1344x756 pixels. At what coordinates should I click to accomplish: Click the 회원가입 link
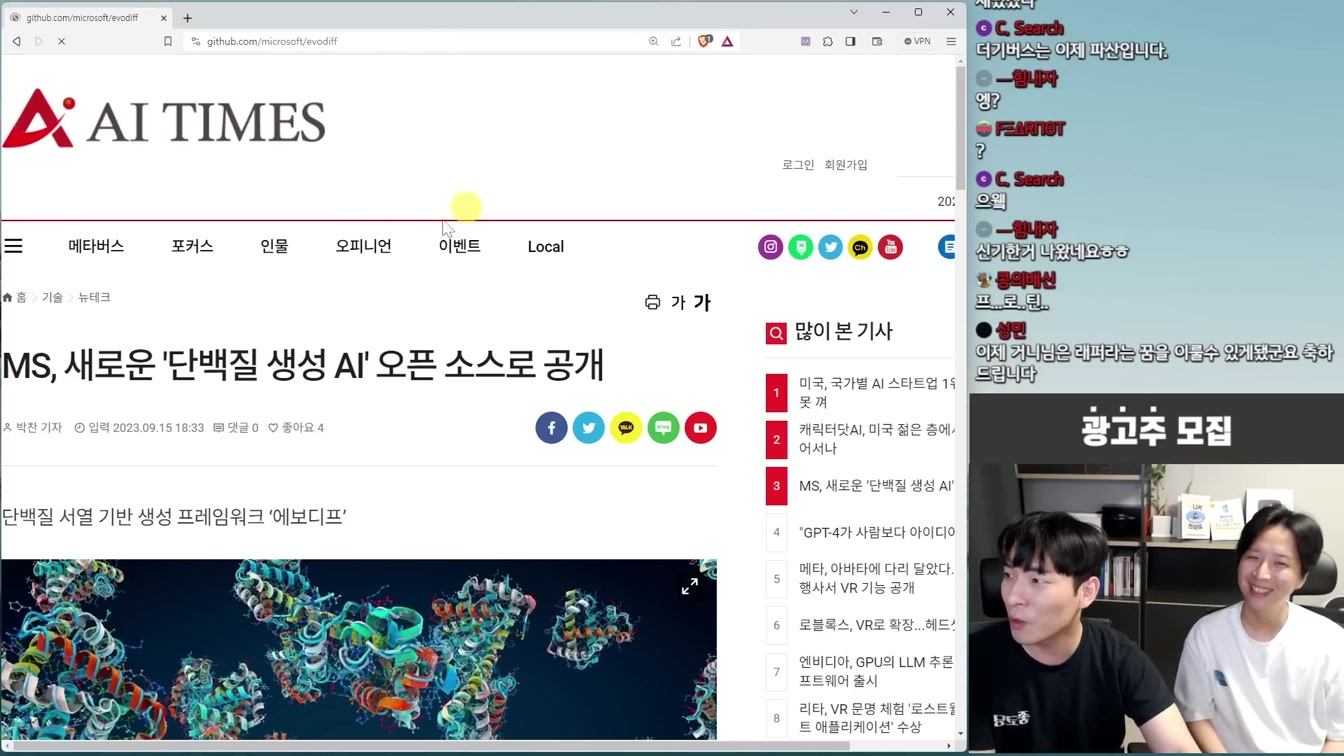coord(846,165)
